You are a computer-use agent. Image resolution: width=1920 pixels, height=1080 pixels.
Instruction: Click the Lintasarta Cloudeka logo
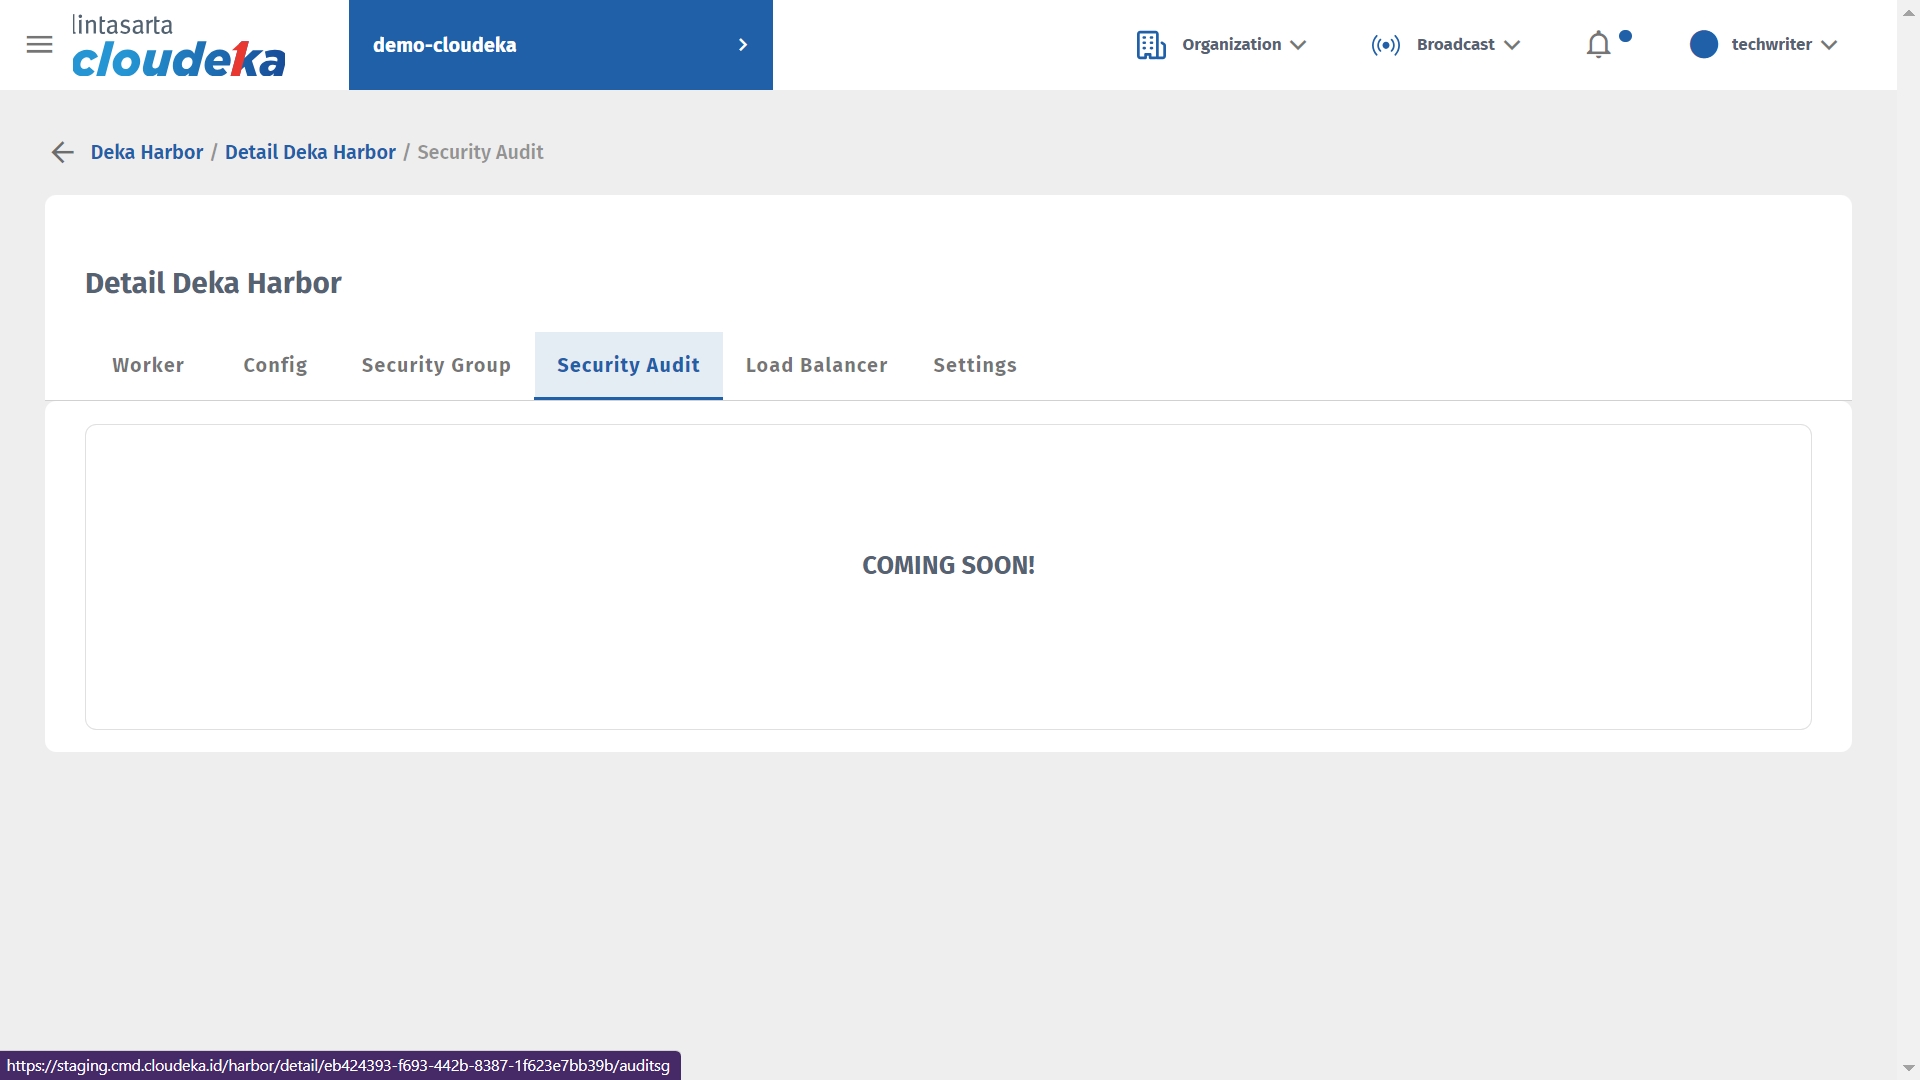[178, 47]
